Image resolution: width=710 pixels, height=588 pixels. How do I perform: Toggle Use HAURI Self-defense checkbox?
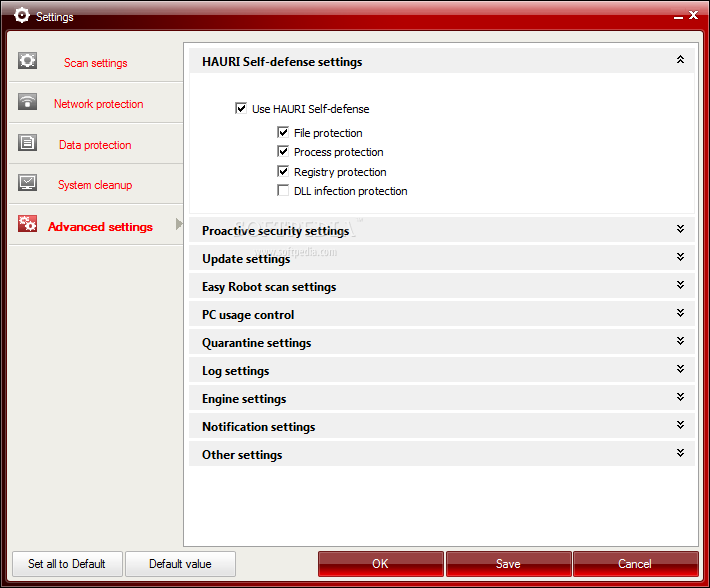tap(241, 109)
